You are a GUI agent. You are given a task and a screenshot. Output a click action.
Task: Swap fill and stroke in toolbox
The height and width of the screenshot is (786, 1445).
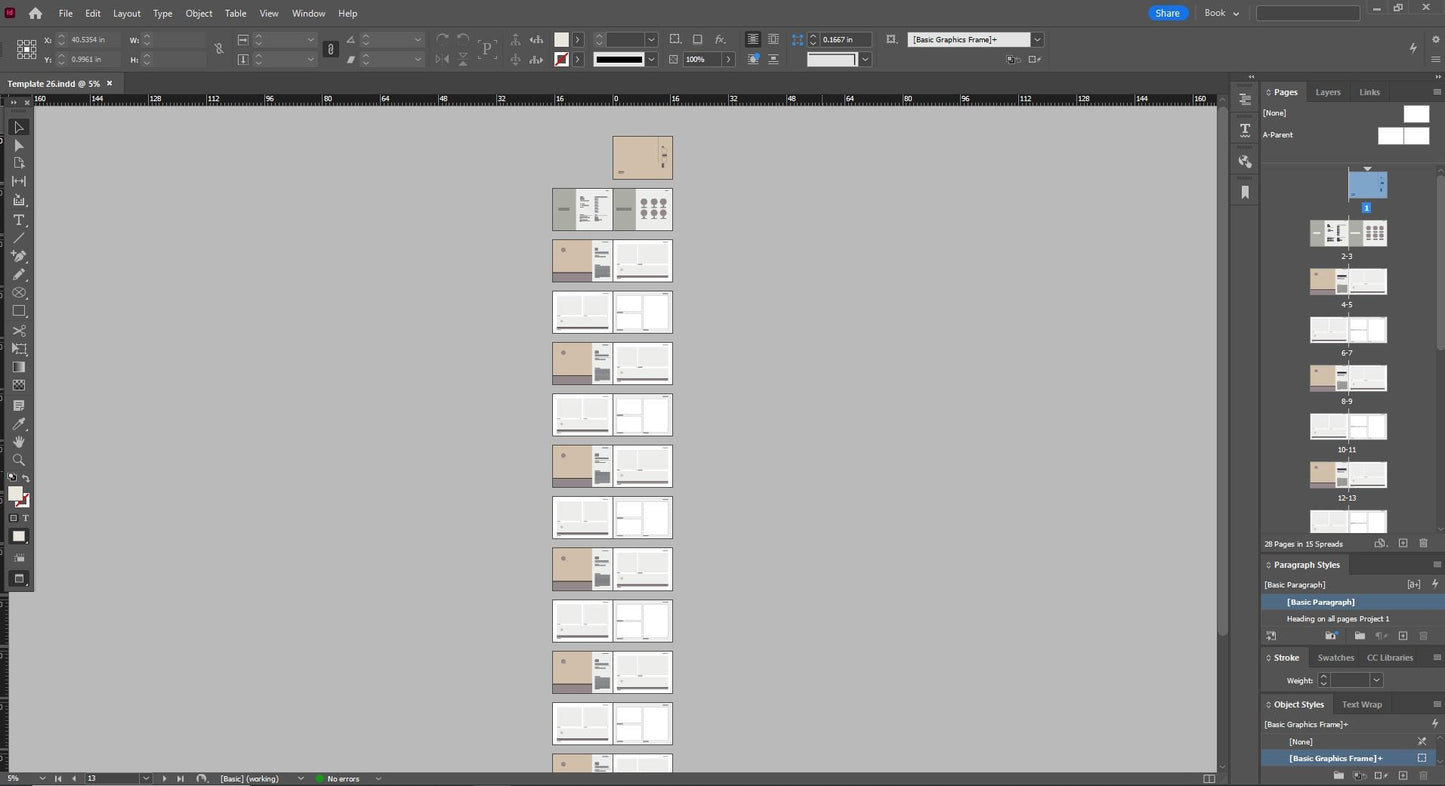pos(26,479)
